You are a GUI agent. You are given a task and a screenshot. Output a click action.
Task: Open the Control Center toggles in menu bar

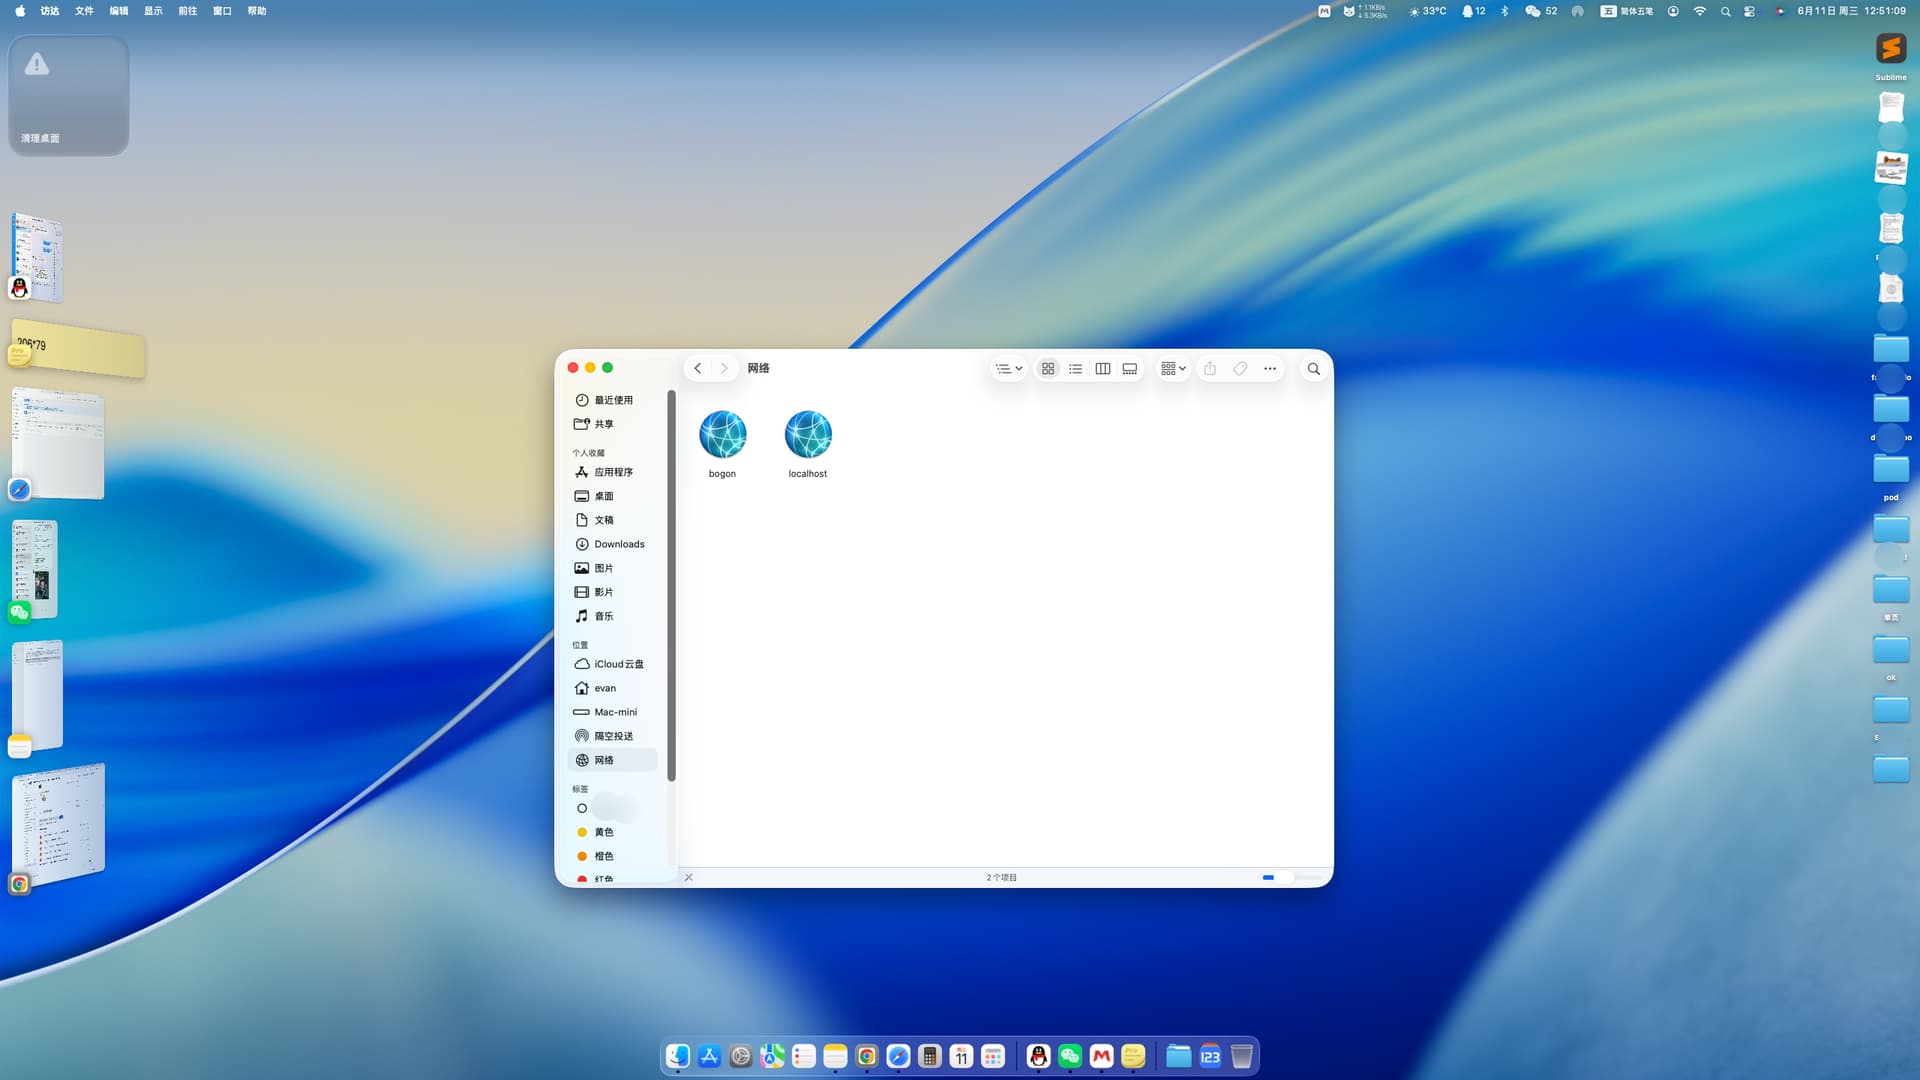tap(1749, 11)
